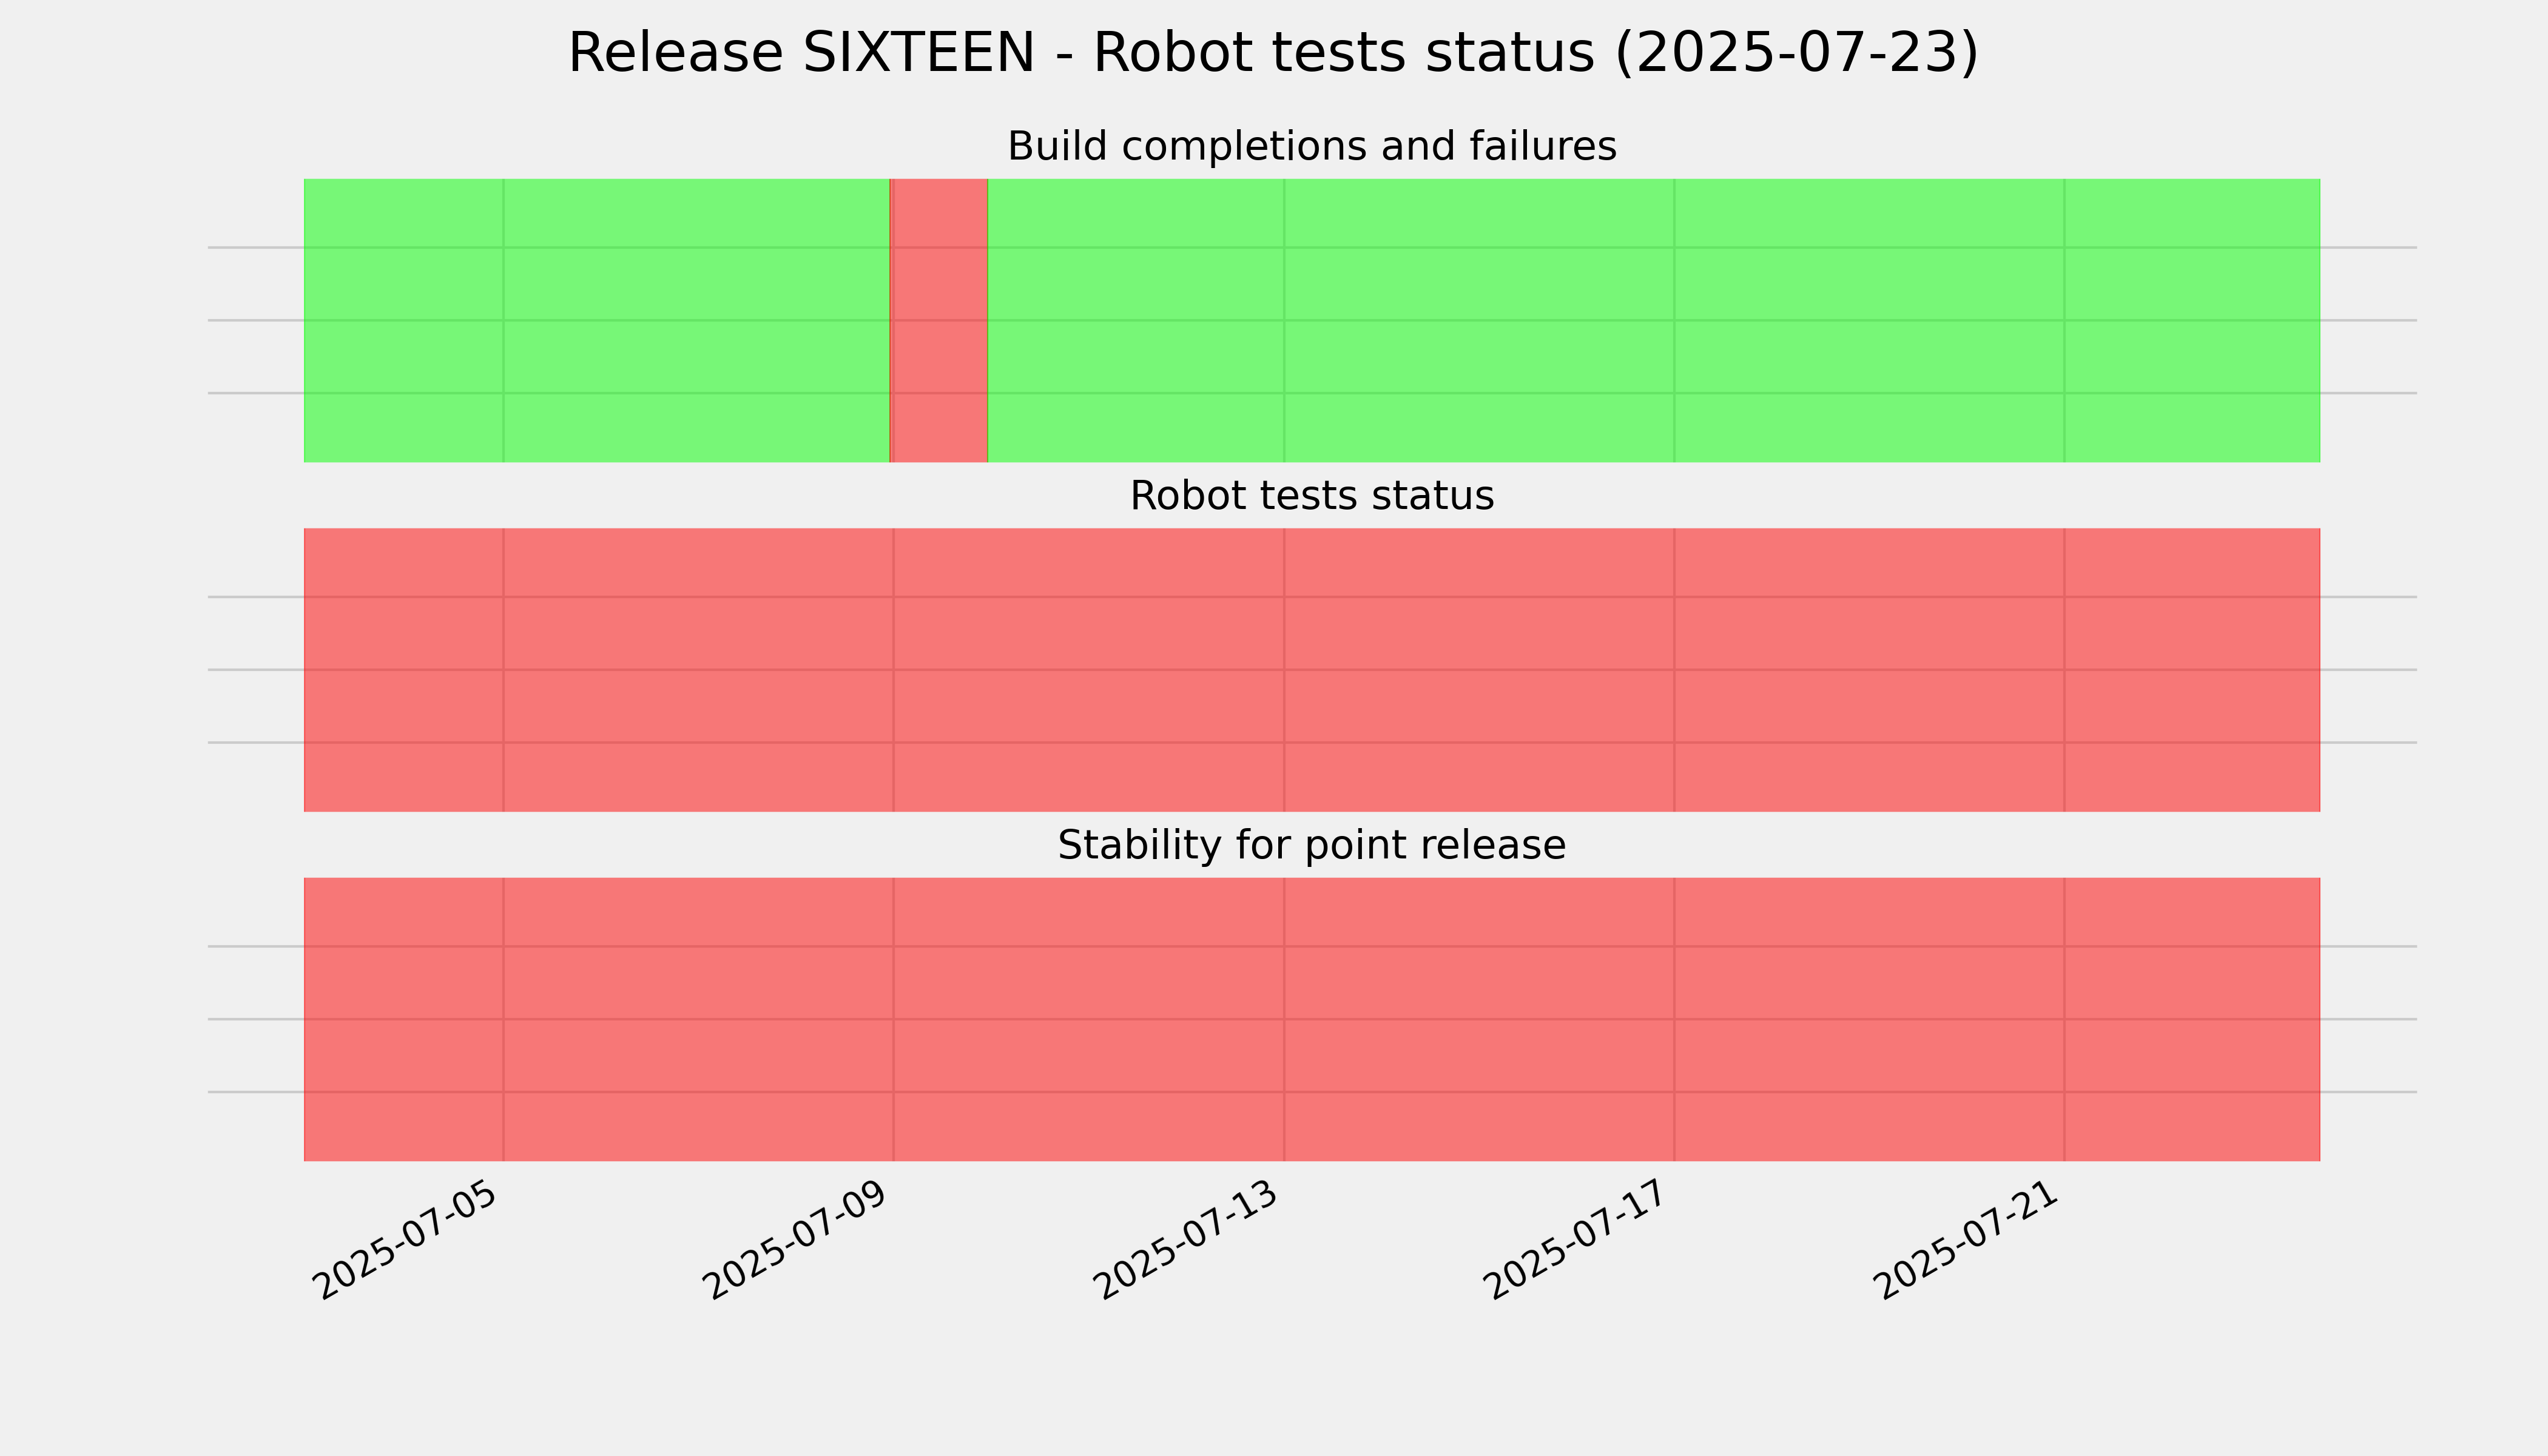Click Stability area between 07-13 and 07-17
The image size is (2548, 1456).
pyautogui.click(x=1479, y=1019)
